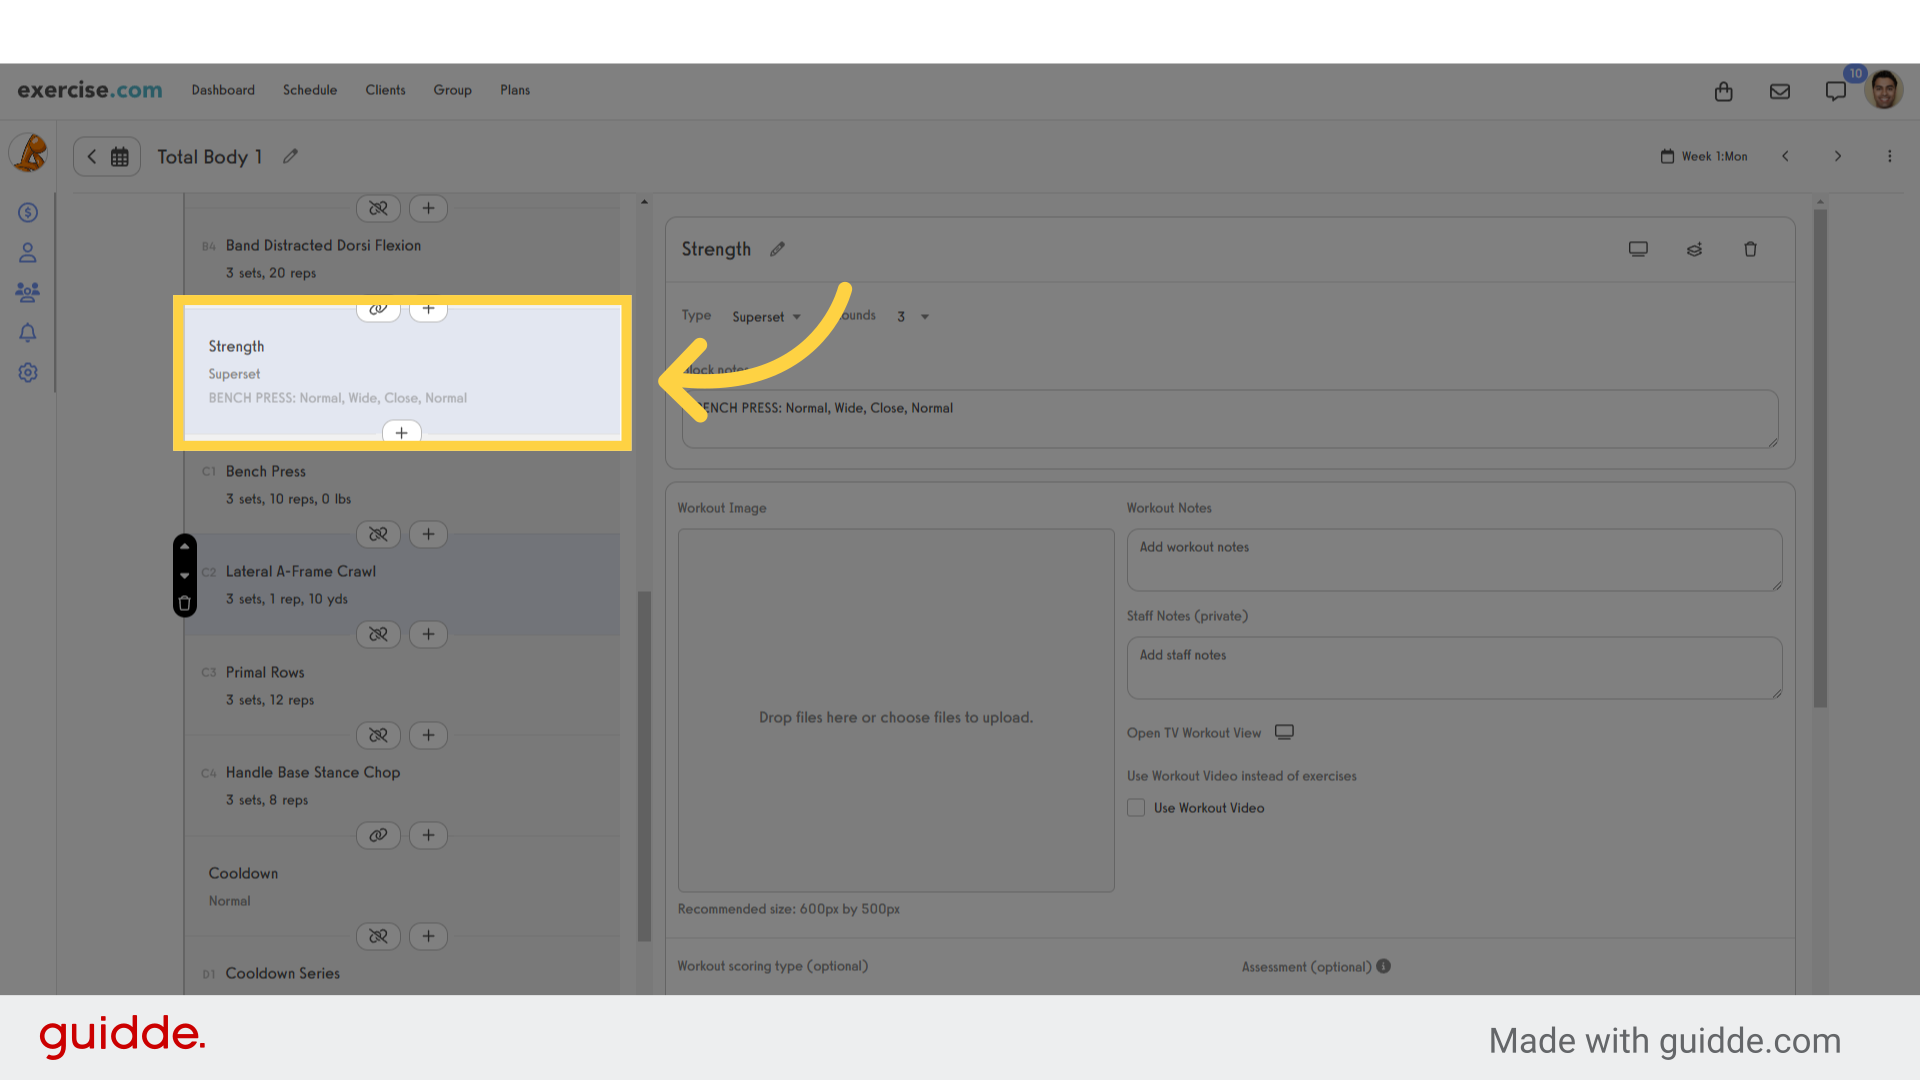Click the bell notifications icon in sidebar
The width and height of the screenshot is (1920, 1080).
pos(28,333)
